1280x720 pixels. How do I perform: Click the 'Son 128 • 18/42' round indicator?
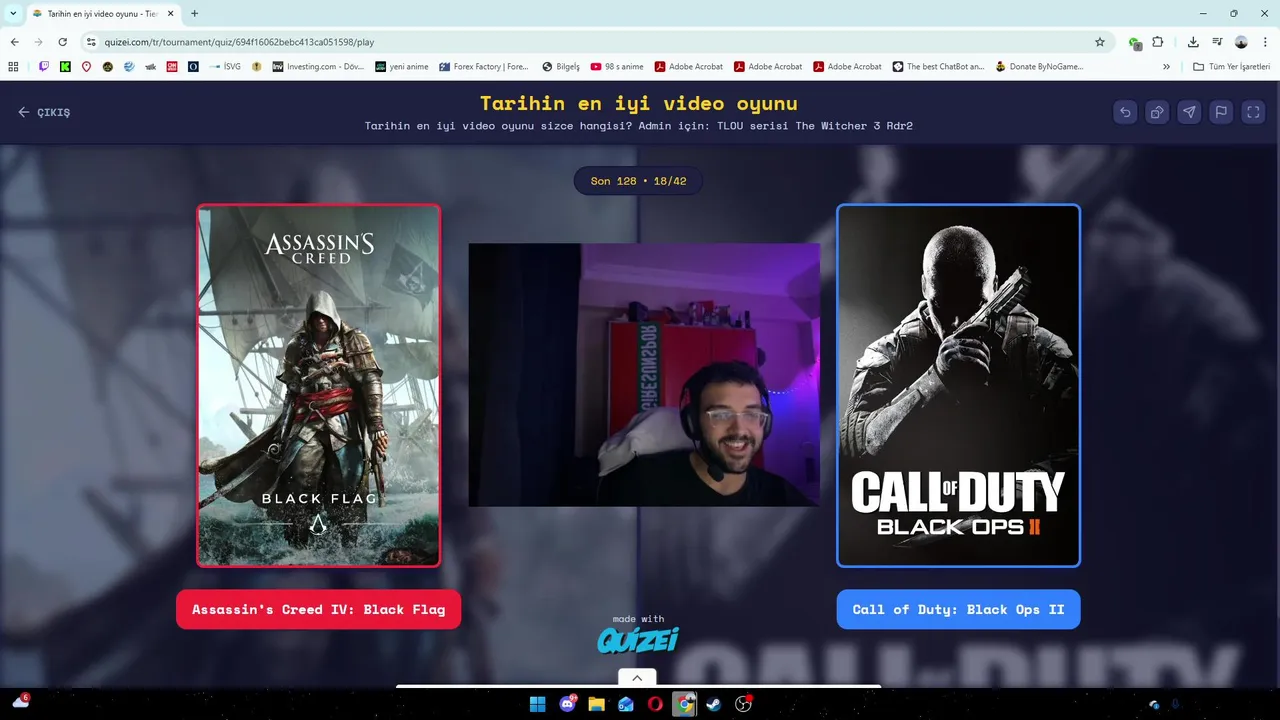638,181
